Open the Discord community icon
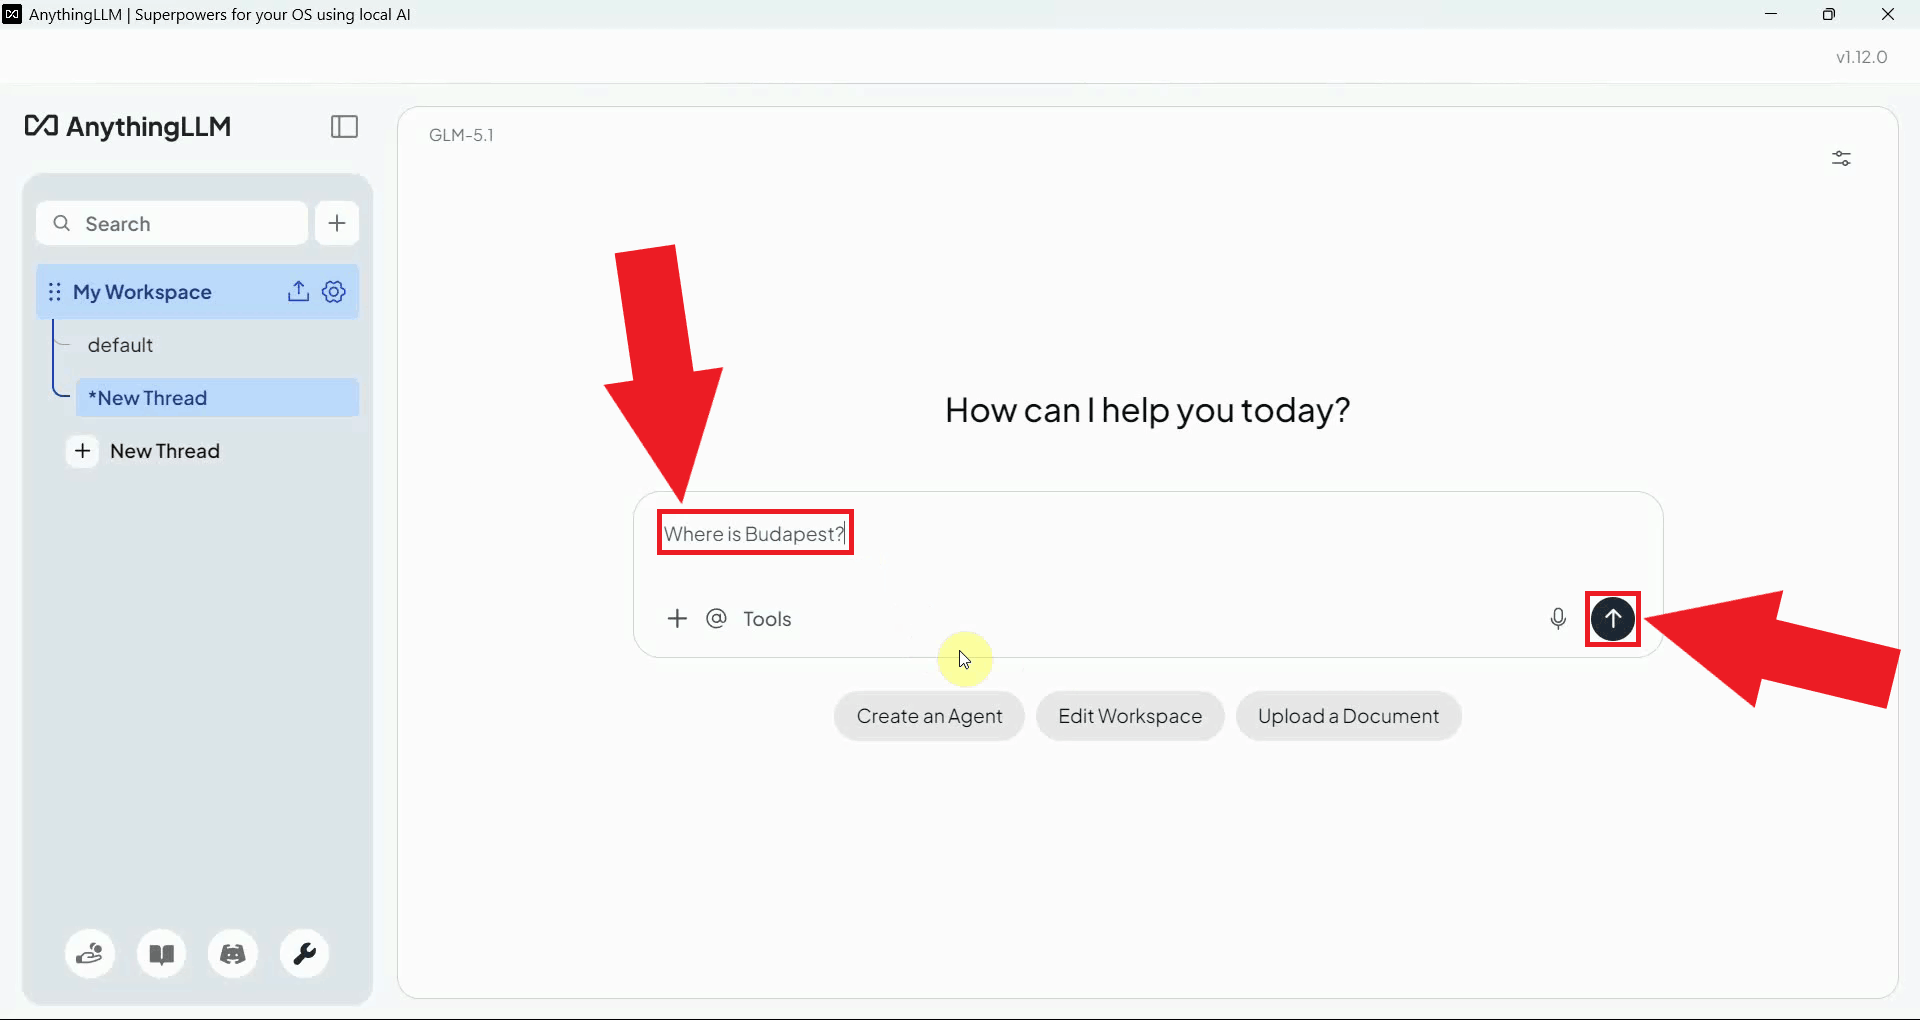The height and width of the screenshot is (1020, 1920). point(233,954)
